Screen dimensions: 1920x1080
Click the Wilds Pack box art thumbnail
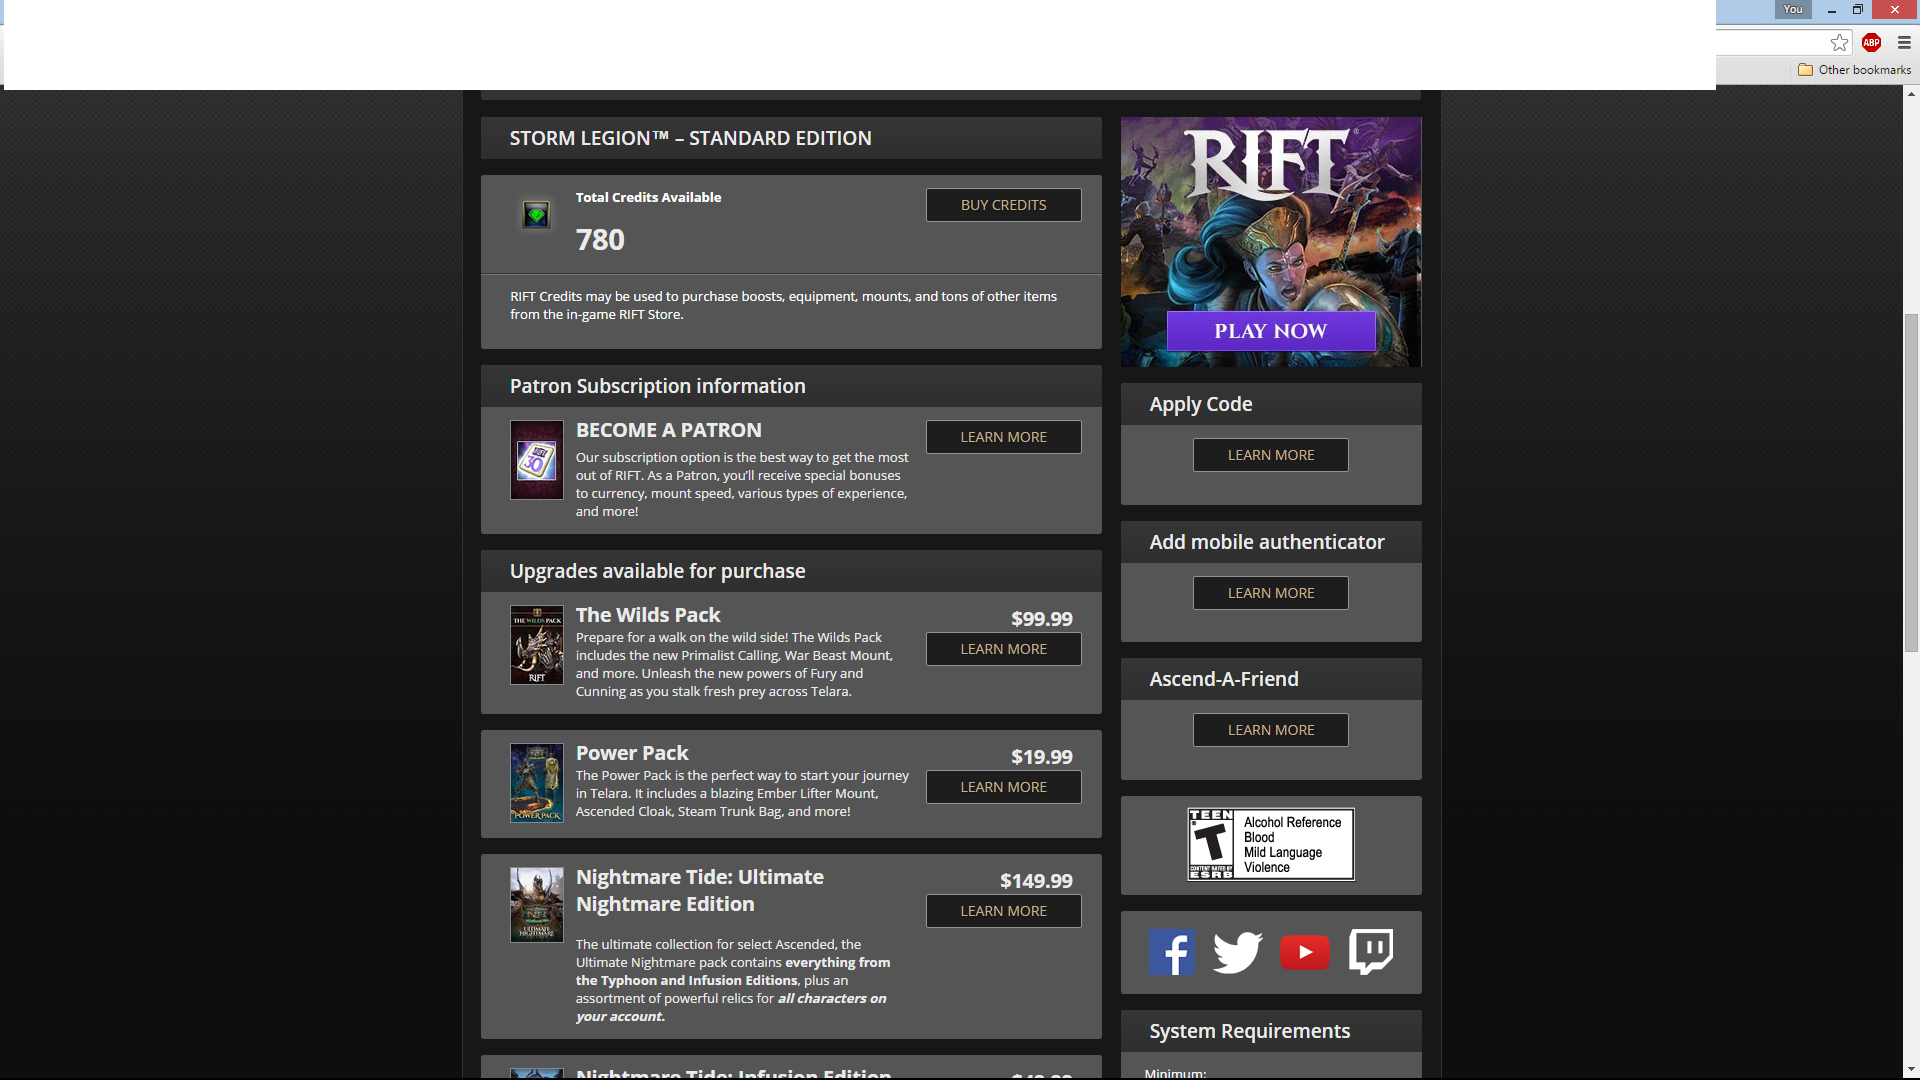(537, 645)
